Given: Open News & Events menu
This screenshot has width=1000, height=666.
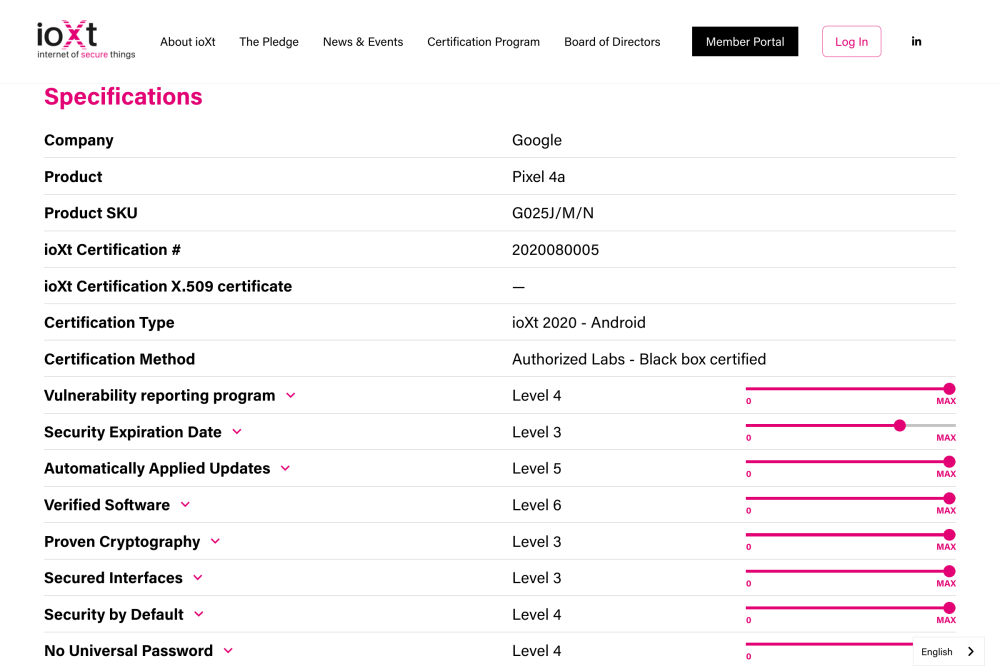Looking at the screenshot, I should [363, 42].
